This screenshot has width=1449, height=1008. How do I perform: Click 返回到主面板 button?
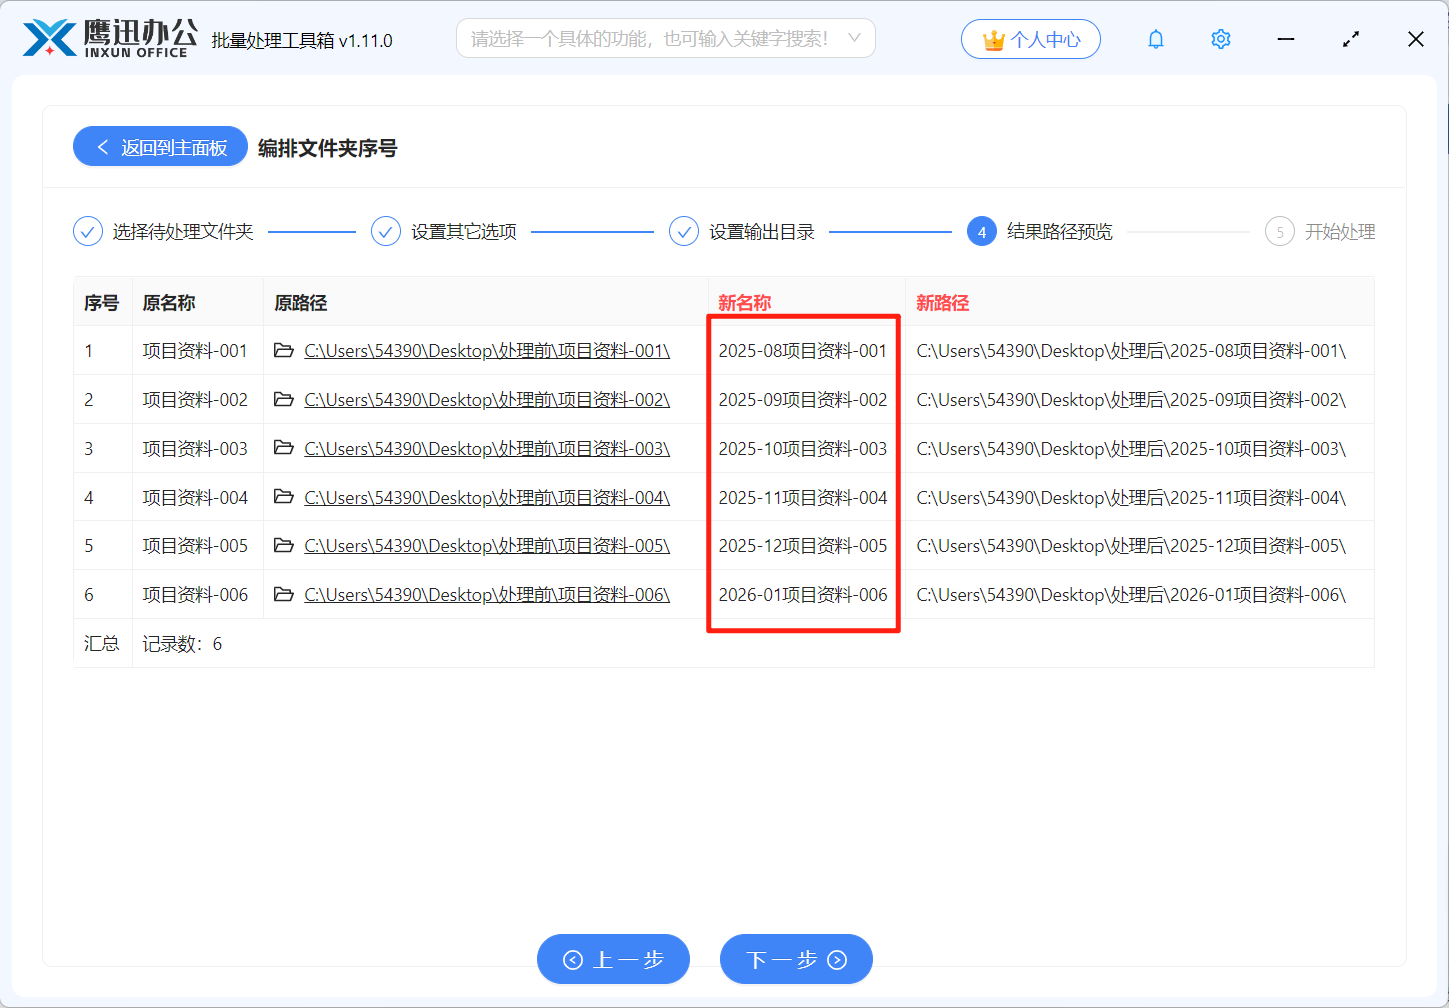pyautogui.click(x=160, y=147)
